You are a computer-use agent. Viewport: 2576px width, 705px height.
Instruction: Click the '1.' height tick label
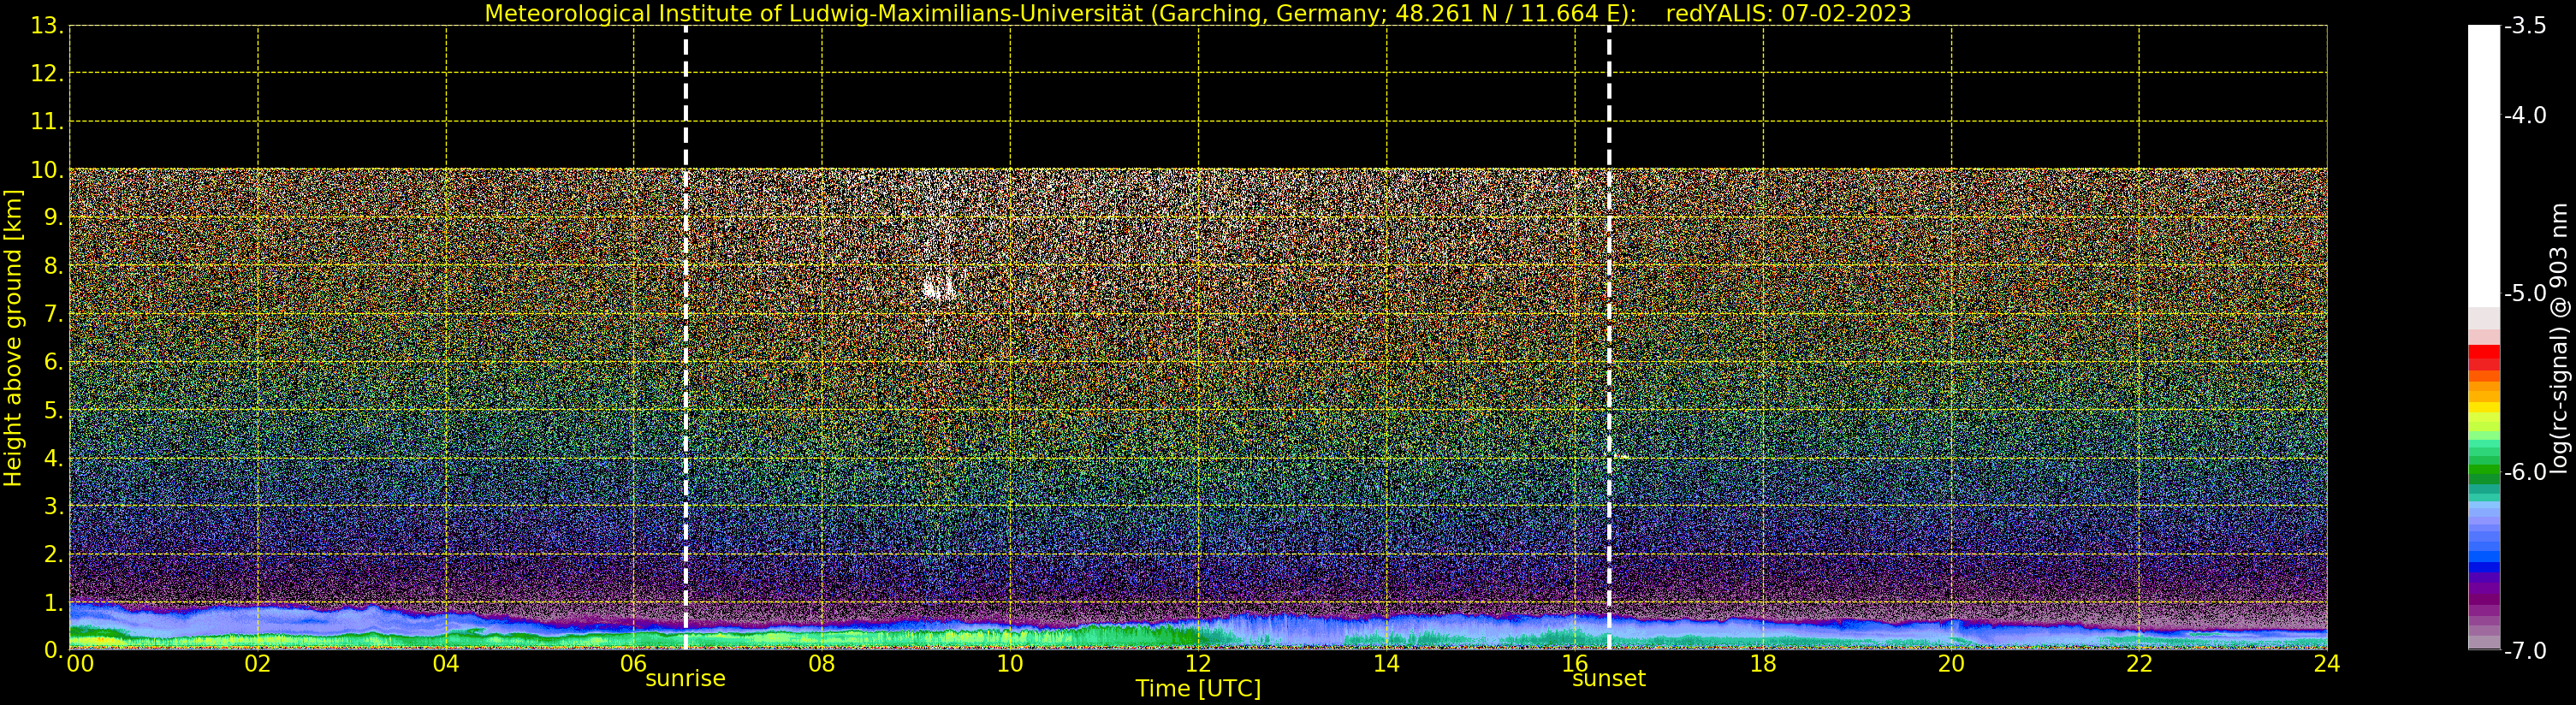[53, 602]
